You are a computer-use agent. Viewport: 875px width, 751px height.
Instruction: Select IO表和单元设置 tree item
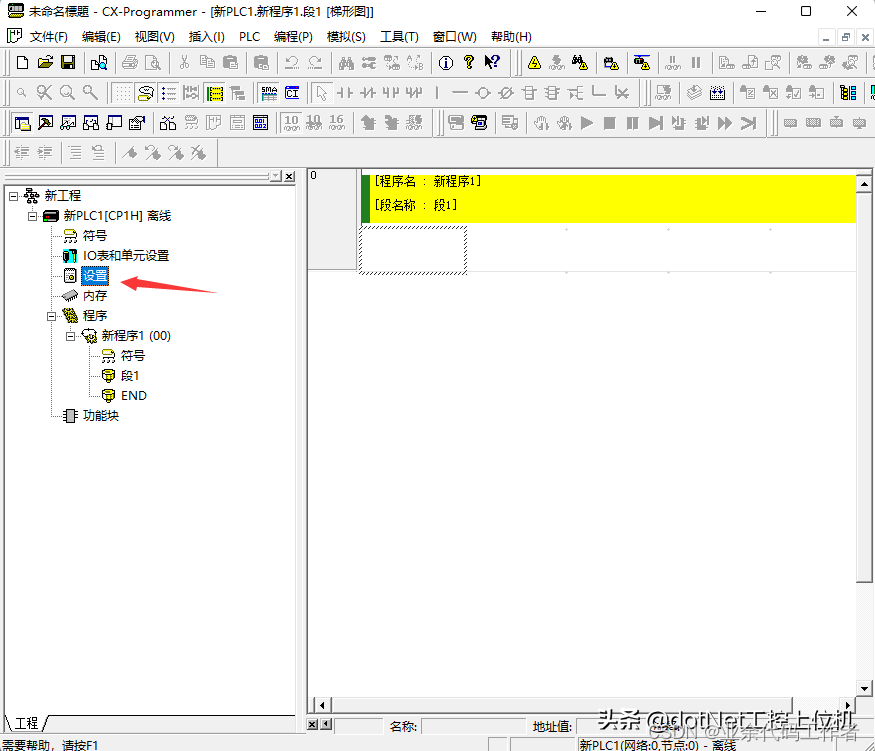tap(126, 256)
